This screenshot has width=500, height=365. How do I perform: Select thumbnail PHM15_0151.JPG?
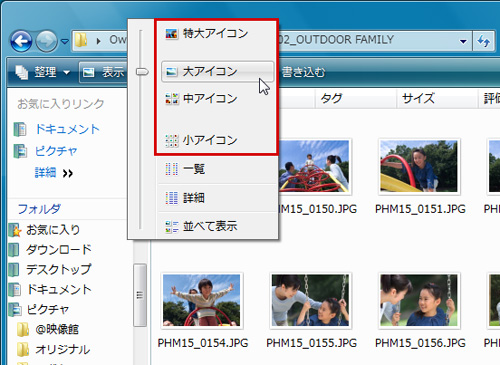[419, 167]
